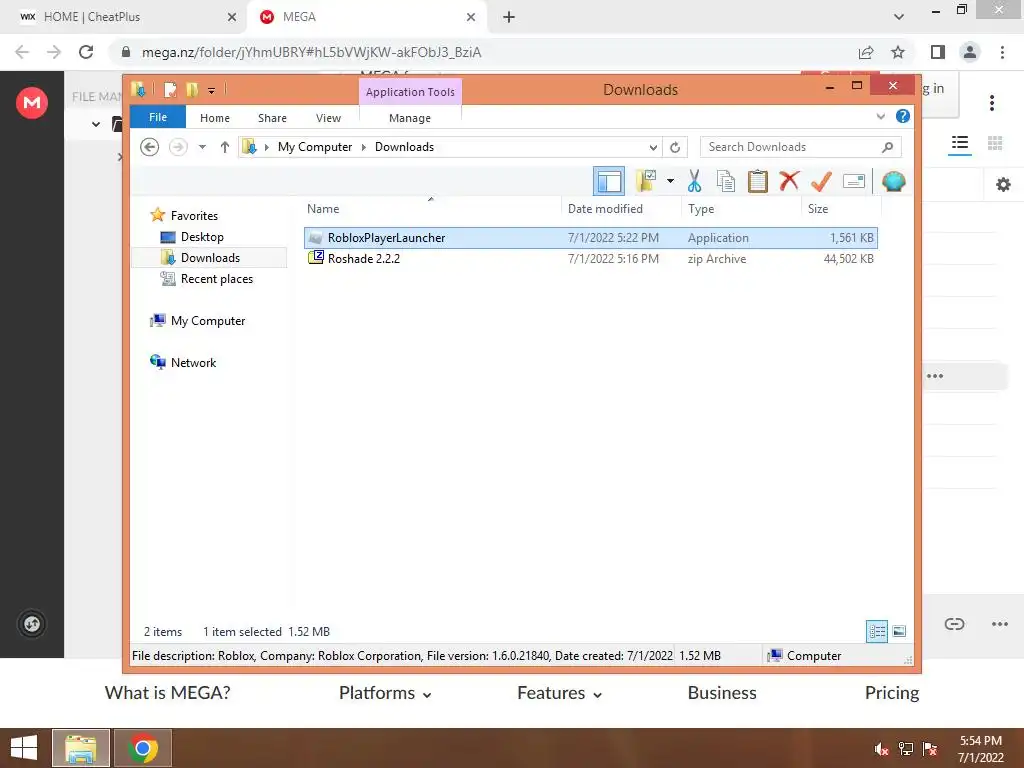1024x768 pixels.
Task: Go forward in Explorer navigation
Action: (178, 147)
